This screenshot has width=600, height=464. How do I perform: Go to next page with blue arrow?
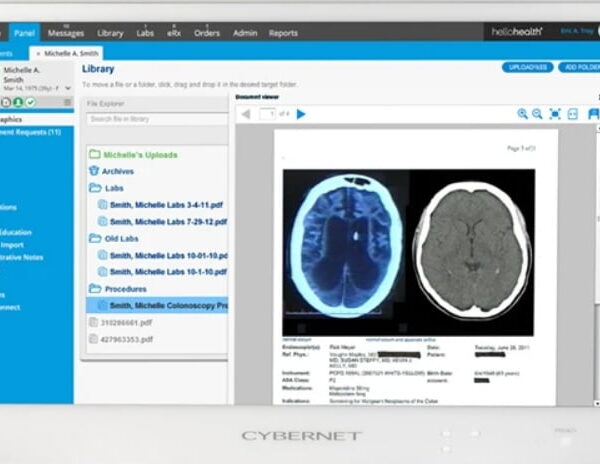(301, 114)
